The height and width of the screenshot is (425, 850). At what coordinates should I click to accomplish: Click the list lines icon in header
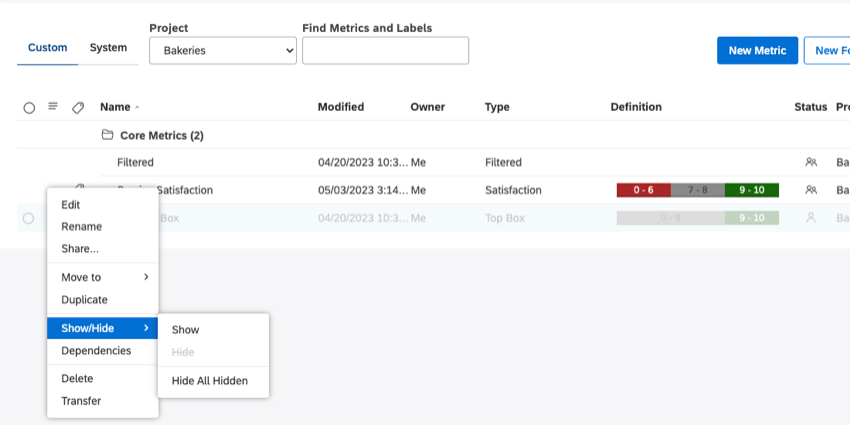pyautogui.click(x=53, y=106)
